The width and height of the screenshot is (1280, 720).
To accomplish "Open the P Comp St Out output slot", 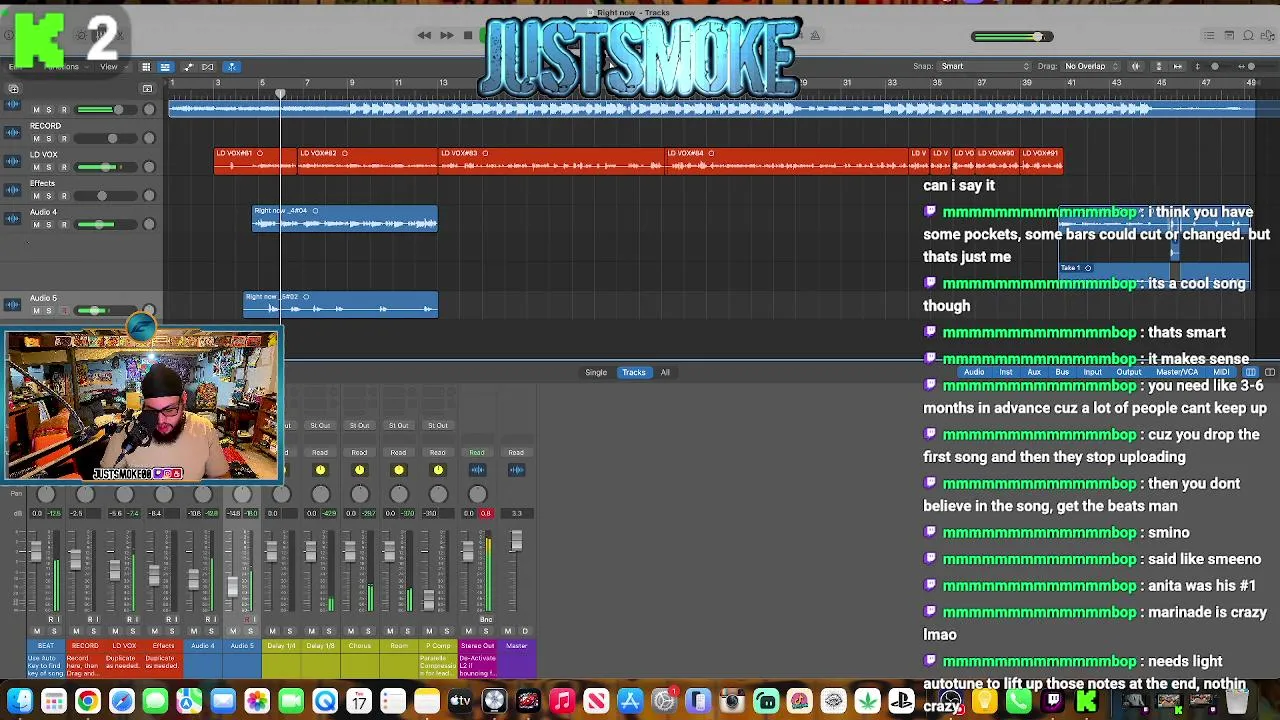I will [x=438, y=426].
